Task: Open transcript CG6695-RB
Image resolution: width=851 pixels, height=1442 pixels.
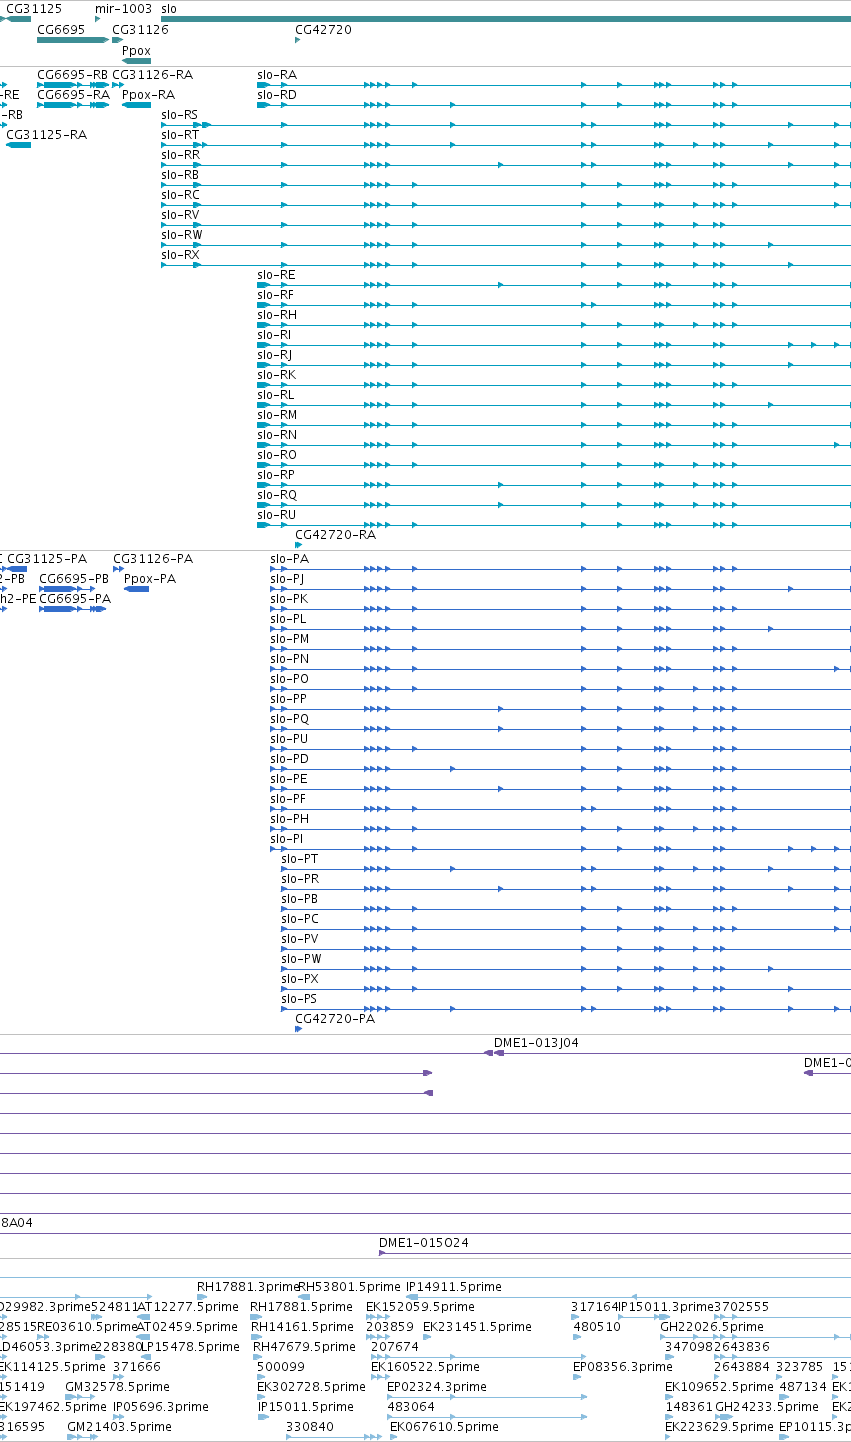Action: click(72, 75)
